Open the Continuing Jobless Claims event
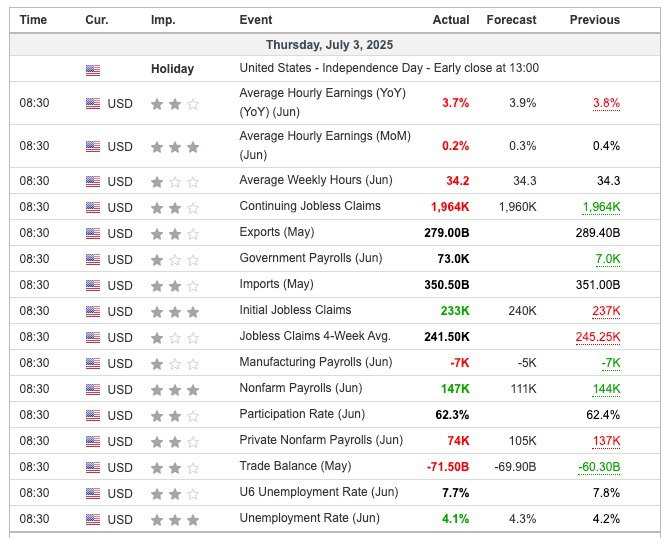The height and width of the screenshot is (538, 668). tap(309, 206)
